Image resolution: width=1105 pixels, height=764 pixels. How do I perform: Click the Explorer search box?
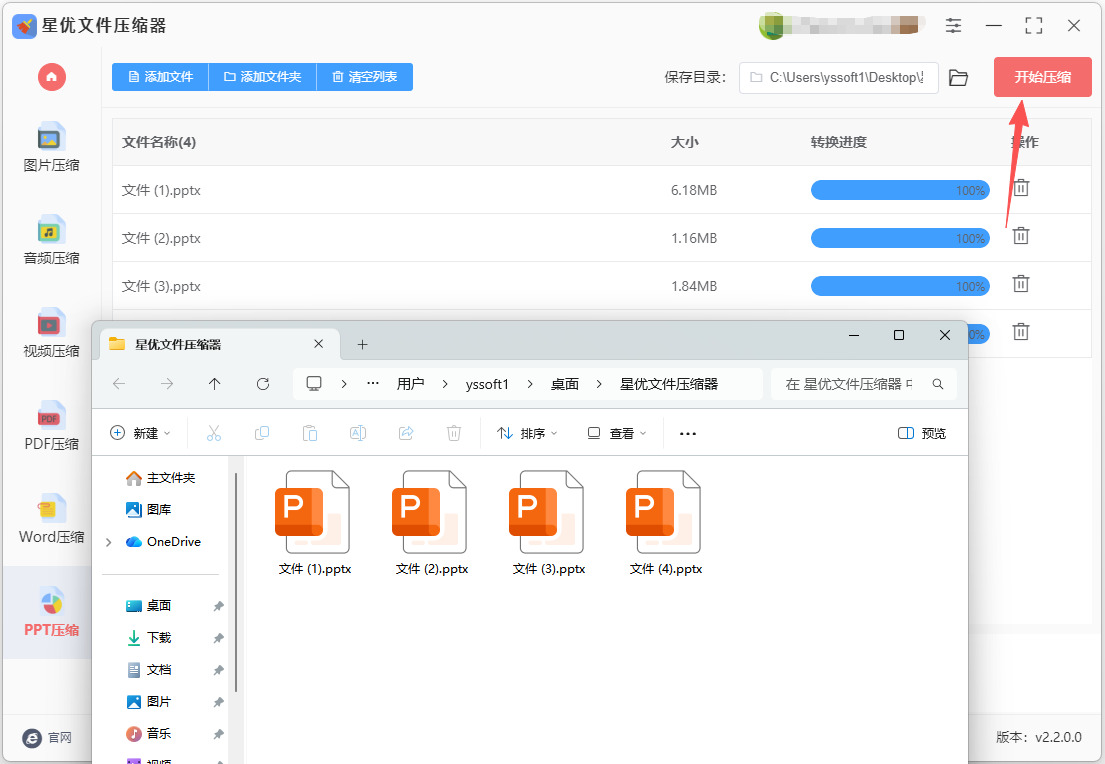[x=864, y=384]
